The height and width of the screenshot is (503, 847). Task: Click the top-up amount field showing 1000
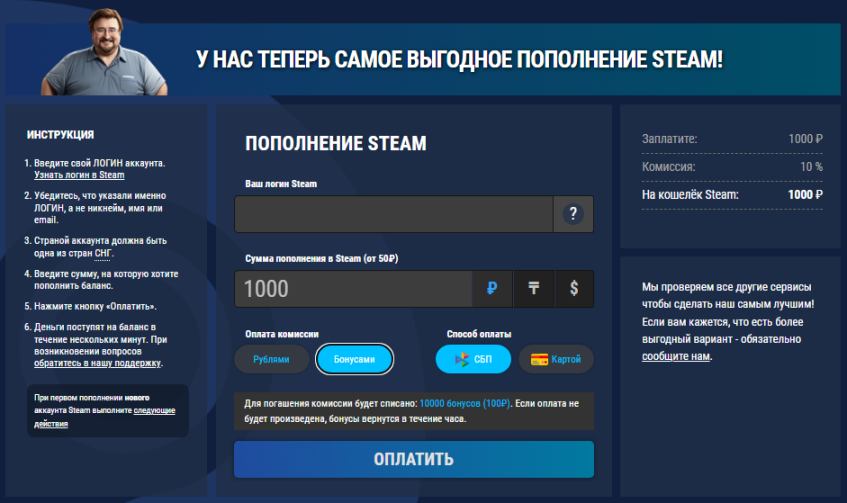click(x=353, y=289)
